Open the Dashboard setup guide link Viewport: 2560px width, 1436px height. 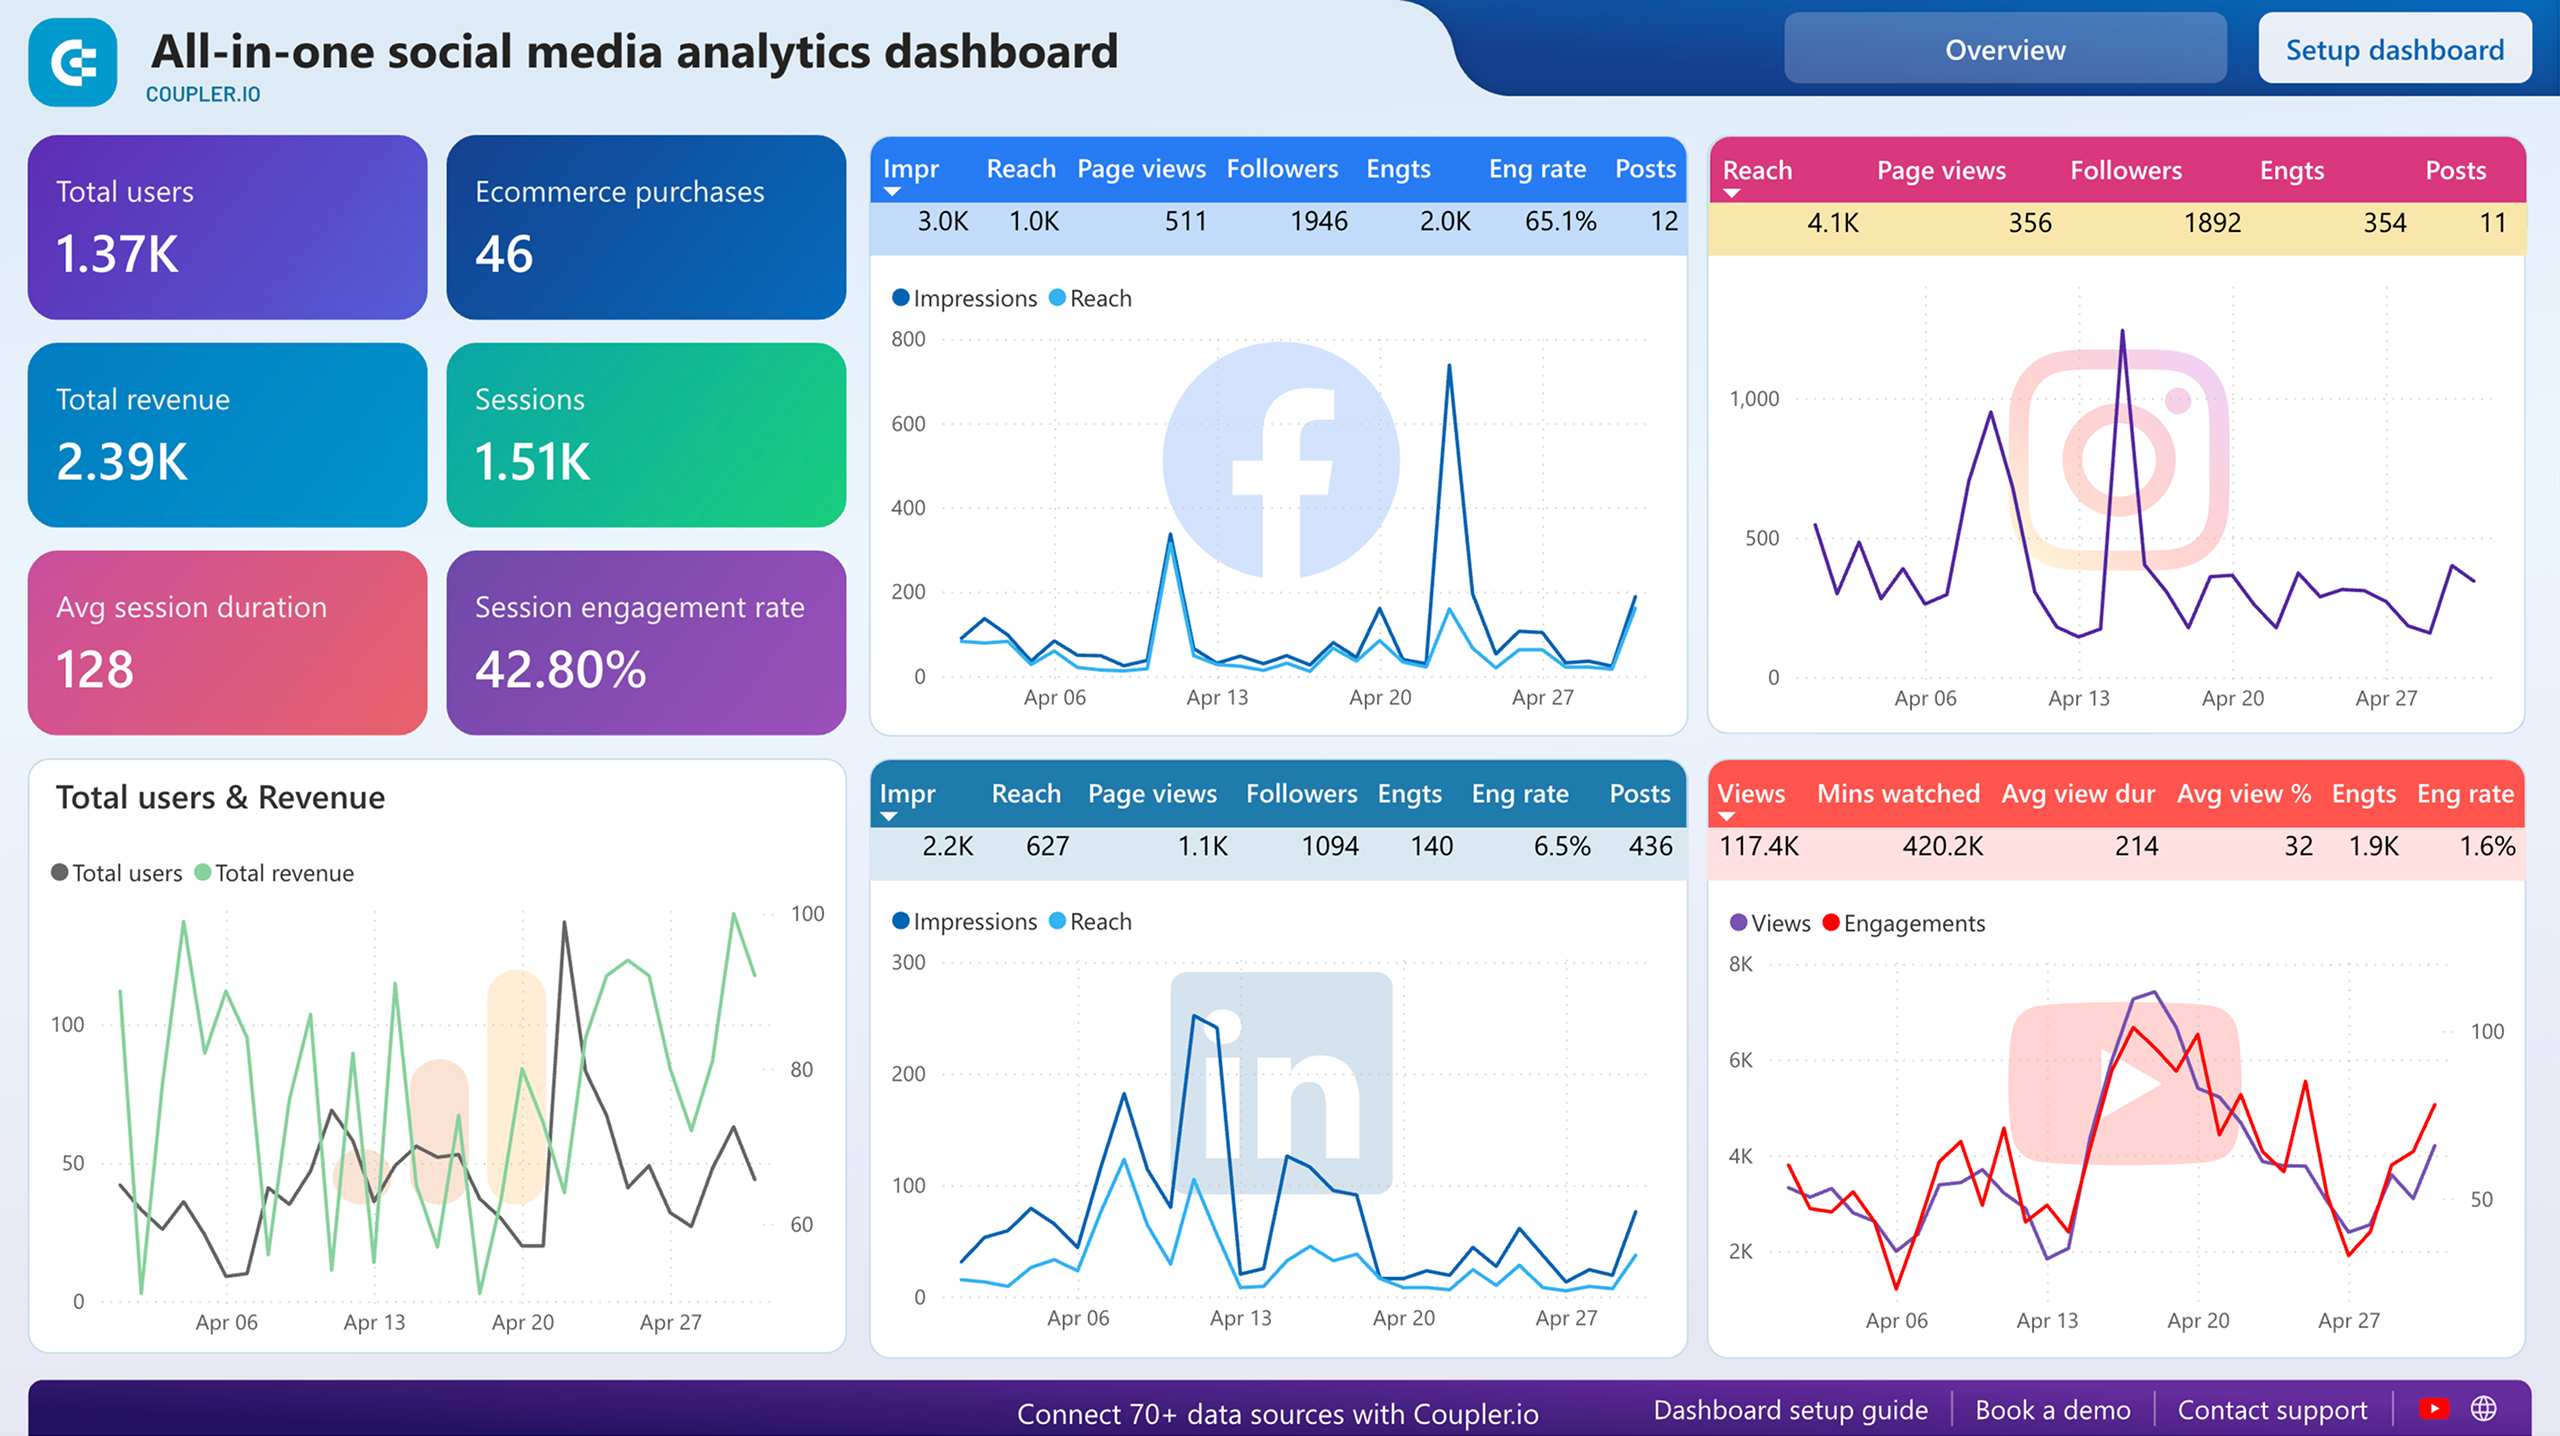[x=1791, y=1409]
